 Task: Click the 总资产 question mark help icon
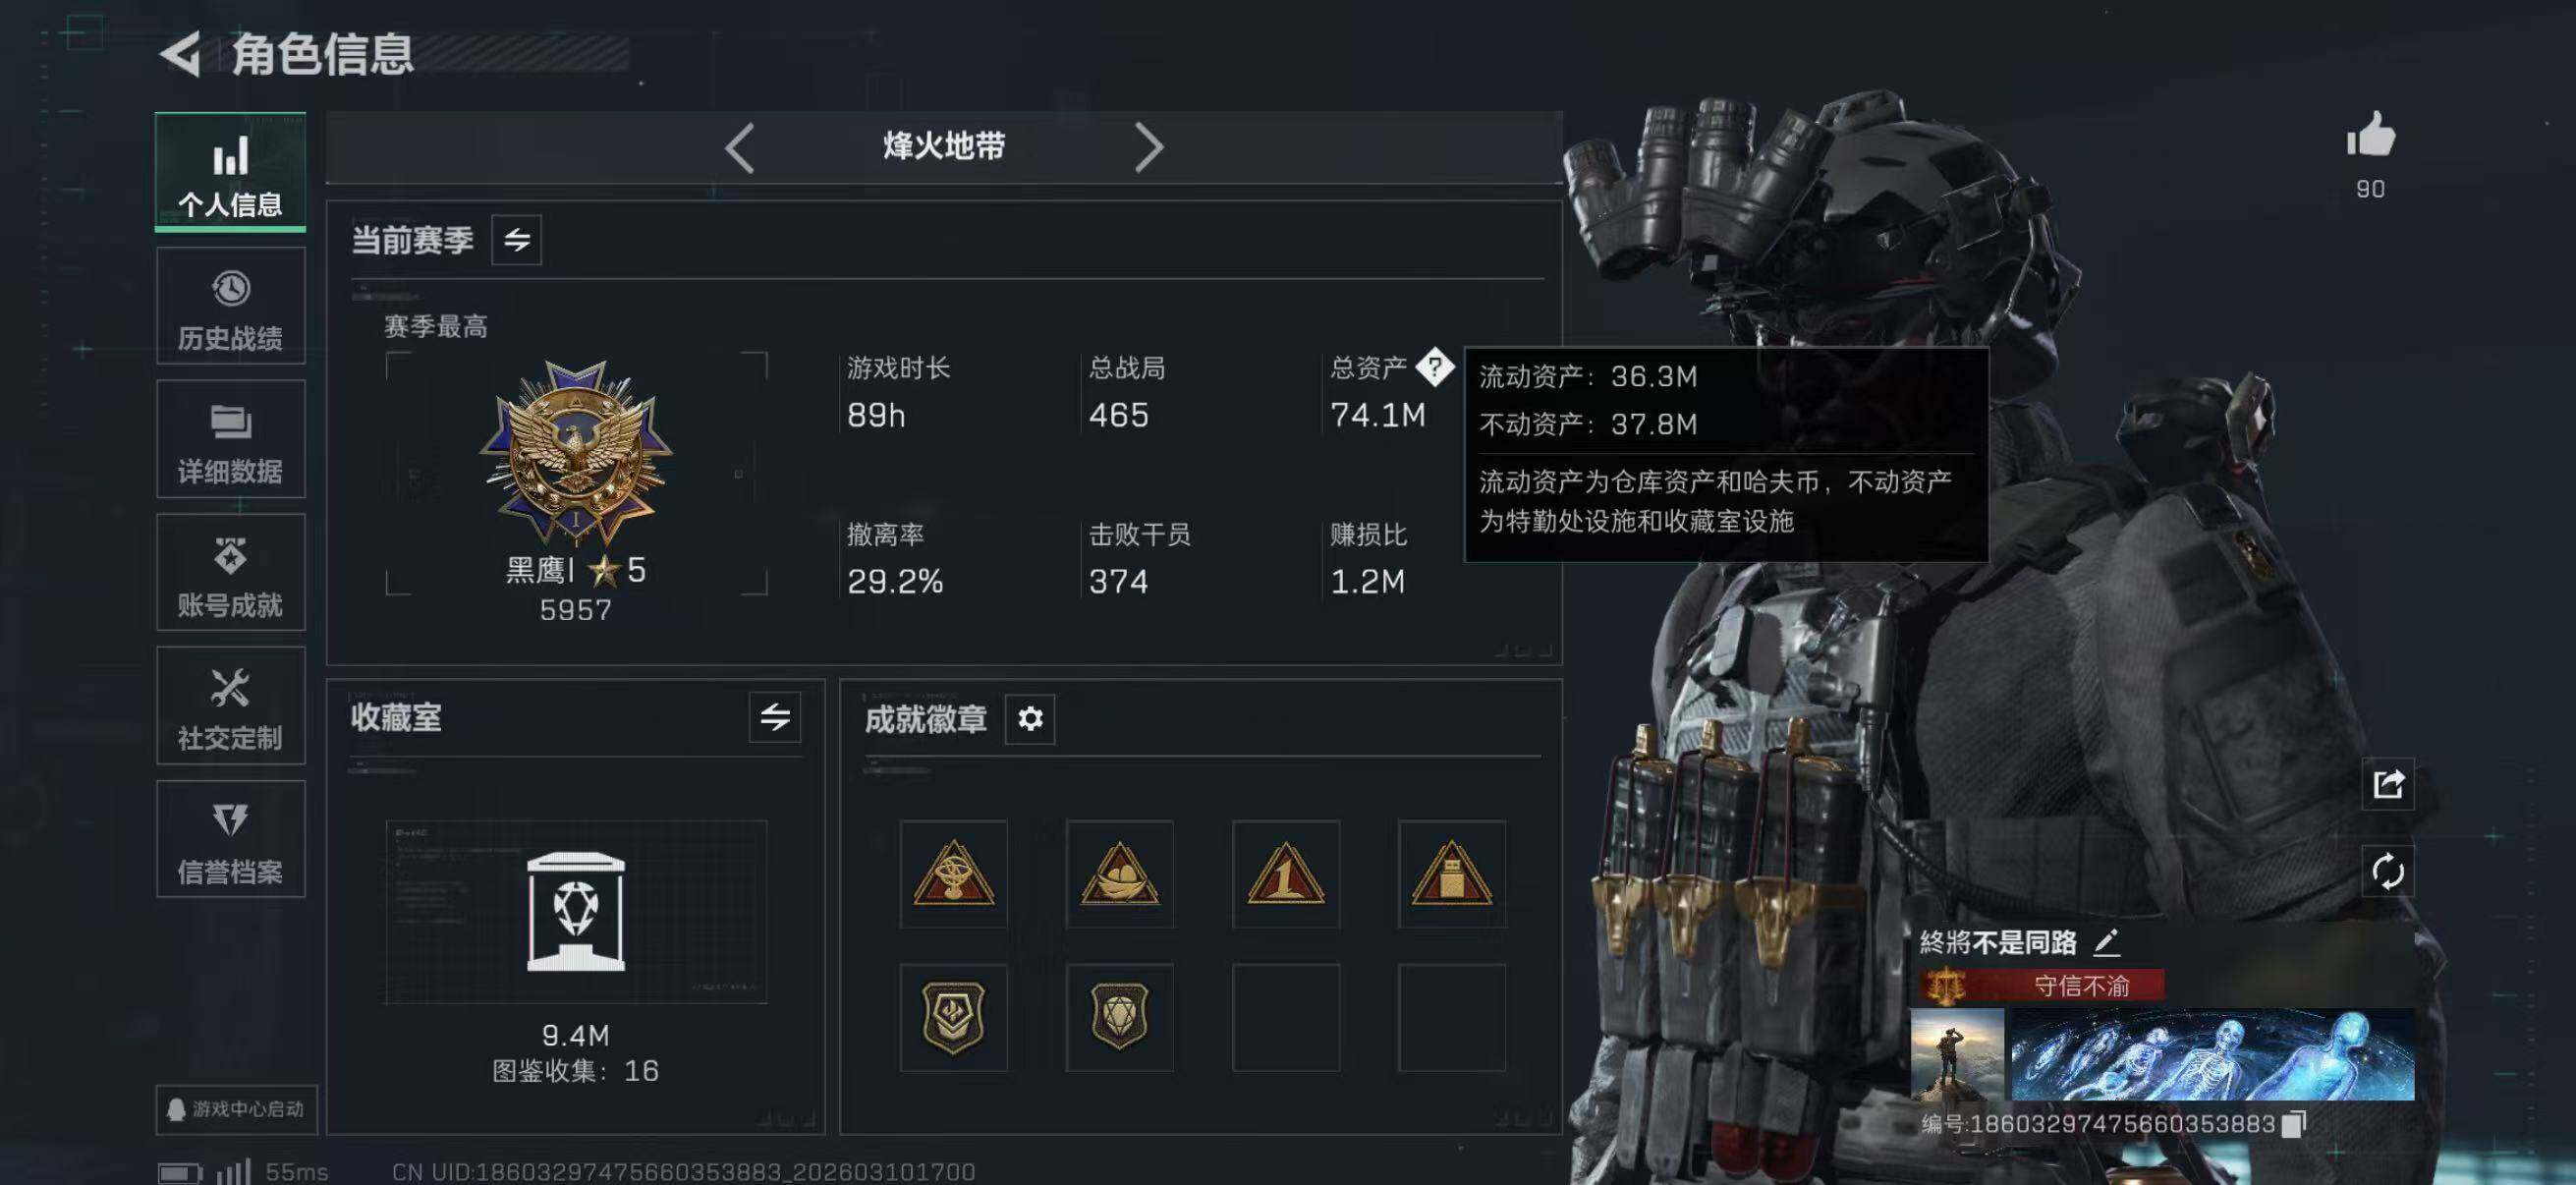point(1435,367)
